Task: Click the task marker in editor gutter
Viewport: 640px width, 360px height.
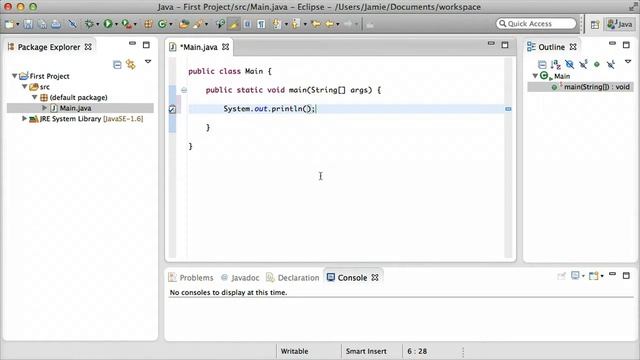Action: pos(172,109)
